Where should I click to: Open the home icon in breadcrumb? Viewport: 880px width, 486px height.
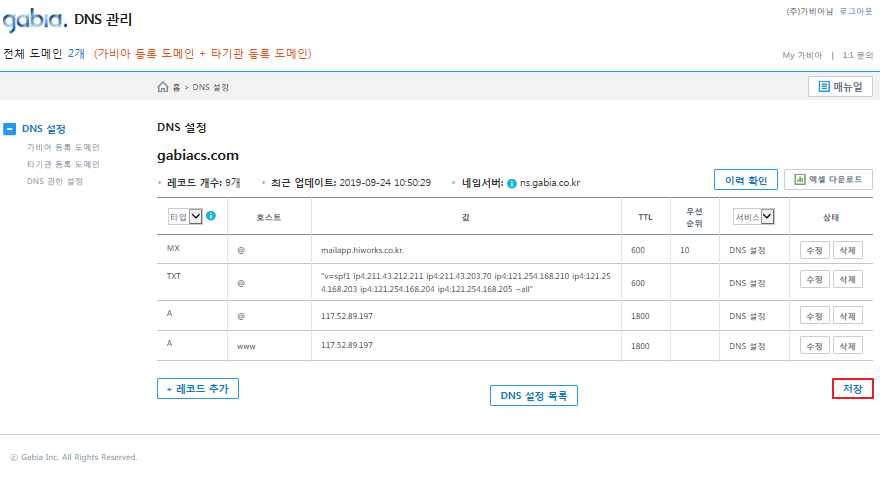point(163,87)
